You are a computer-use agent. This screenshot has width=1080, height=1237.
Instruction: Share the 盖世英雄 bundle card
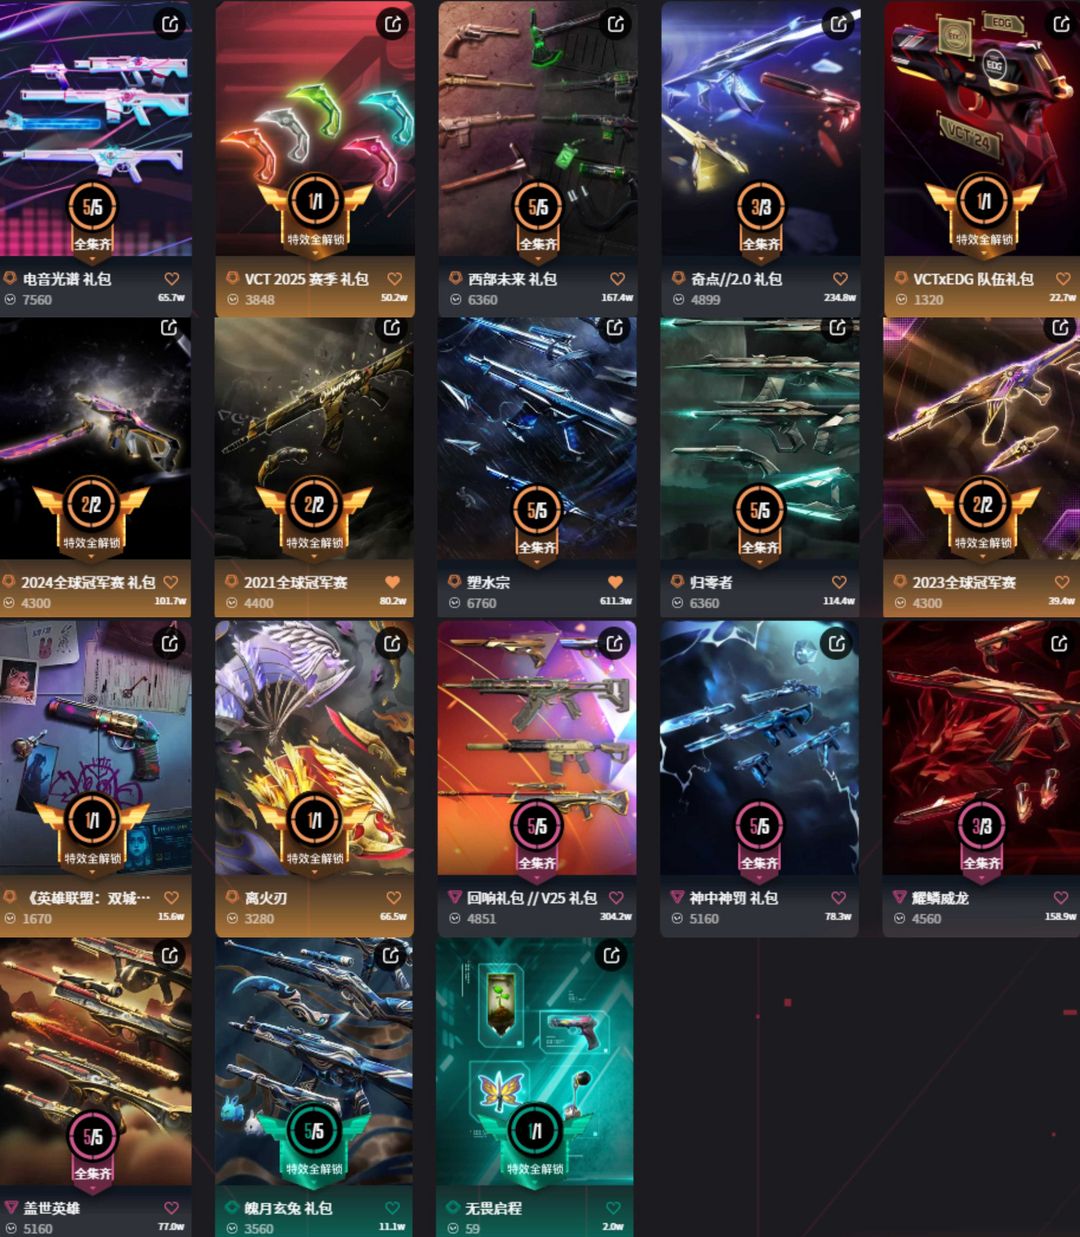[171, 955]
